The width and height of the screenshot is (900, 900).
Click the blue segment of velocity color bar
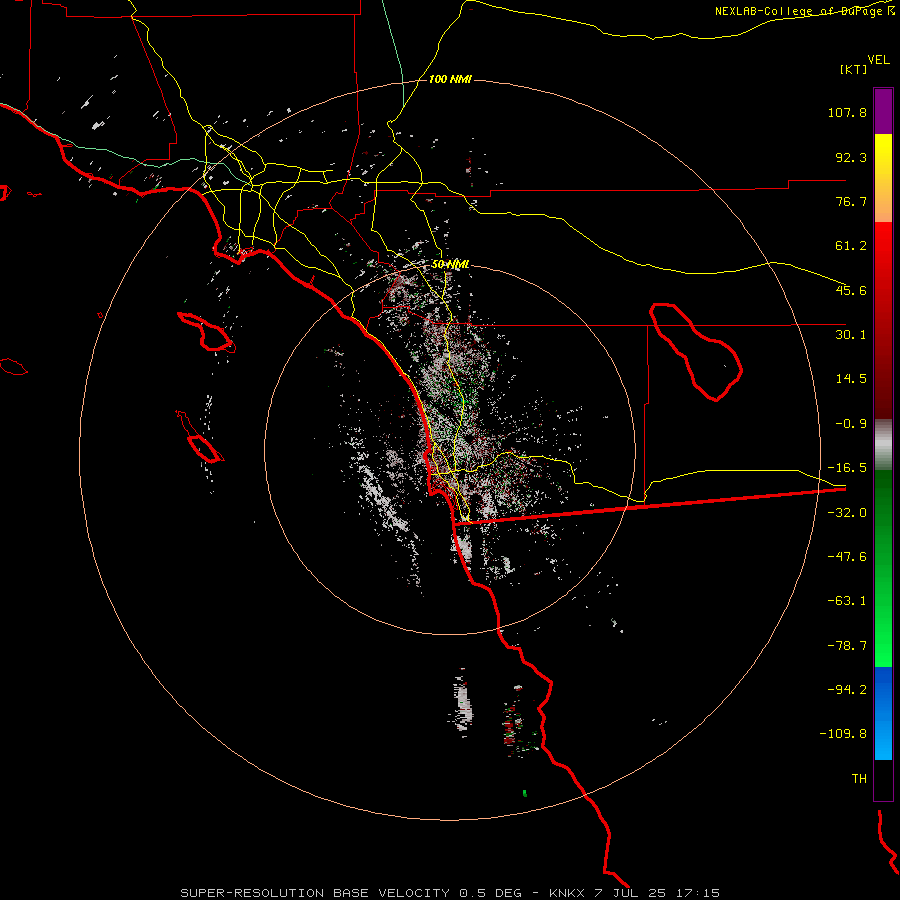(x=883, y=713)
